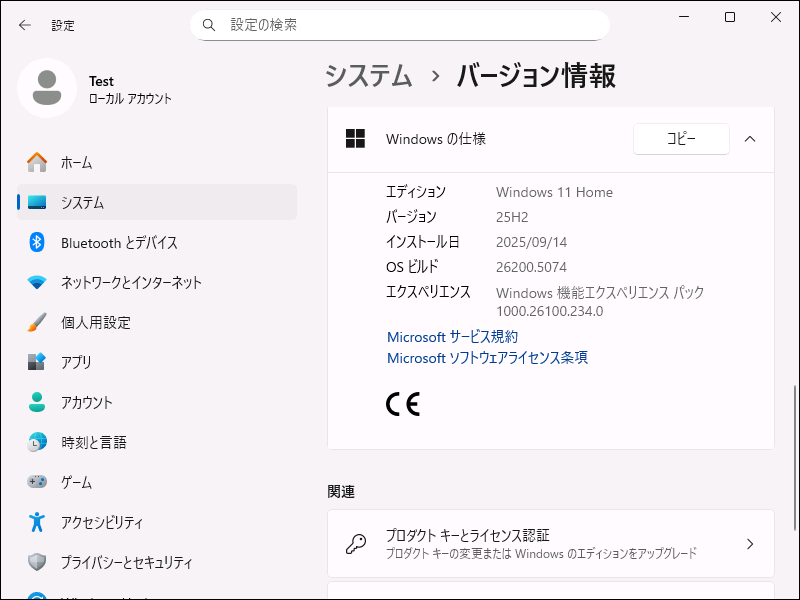Click the personalization paintbrush icon
Screen dimensions: 800x600
pos(37,322)
